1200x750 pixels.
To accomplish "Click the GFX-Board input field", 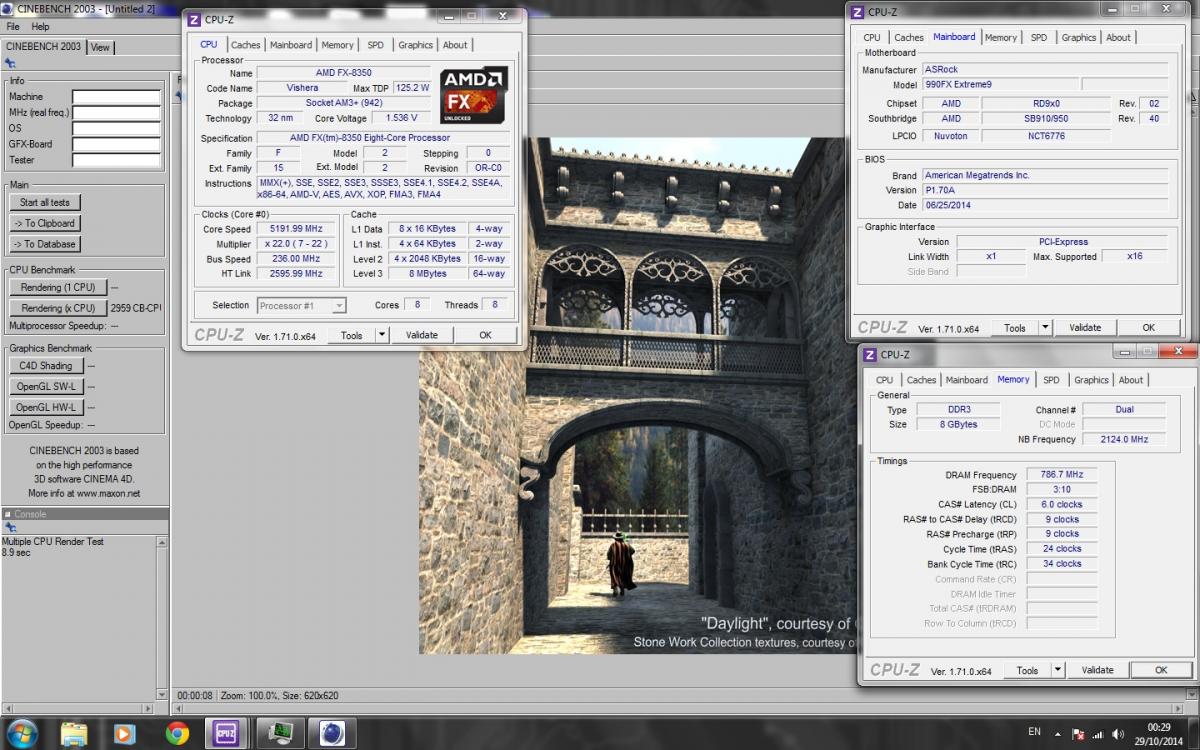I will [116, 144].
